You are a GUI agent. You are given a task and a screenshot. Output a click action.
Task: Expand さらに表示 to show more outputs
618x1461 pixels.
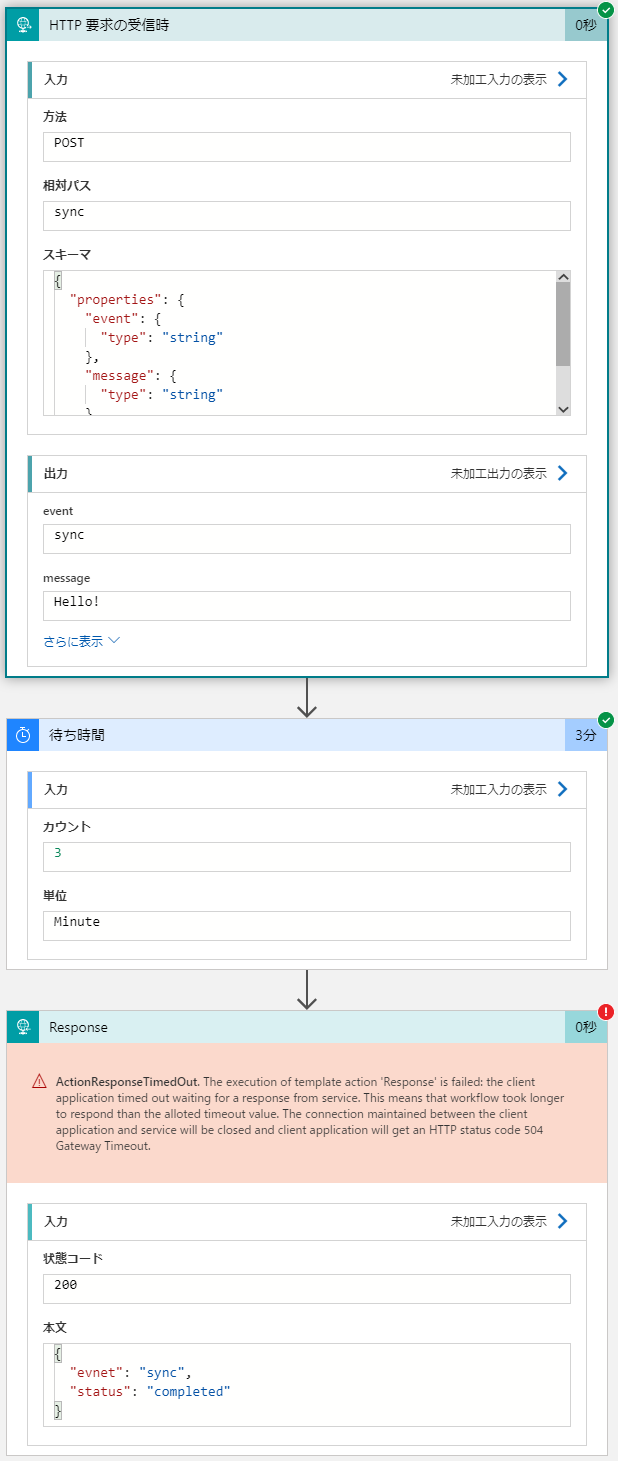coord(81,641)
